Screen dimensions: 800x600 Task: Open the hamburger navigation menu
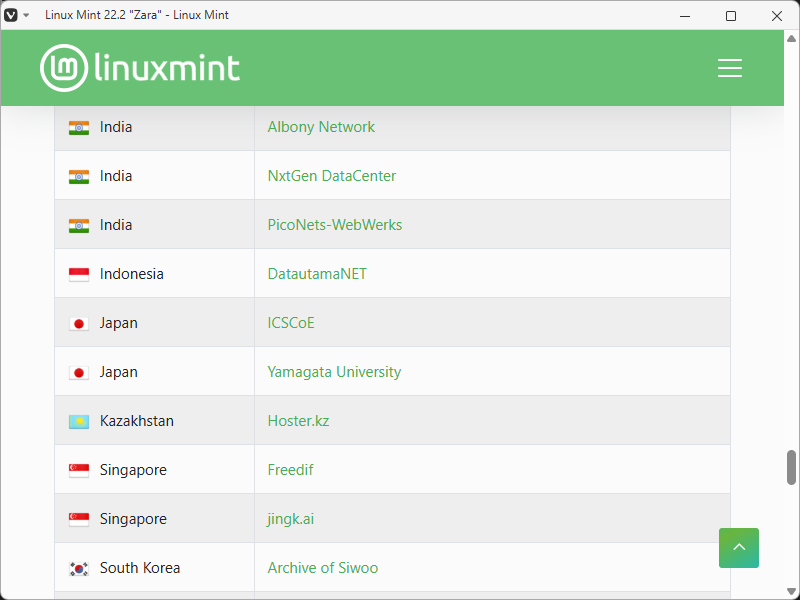tap(730, 68)
